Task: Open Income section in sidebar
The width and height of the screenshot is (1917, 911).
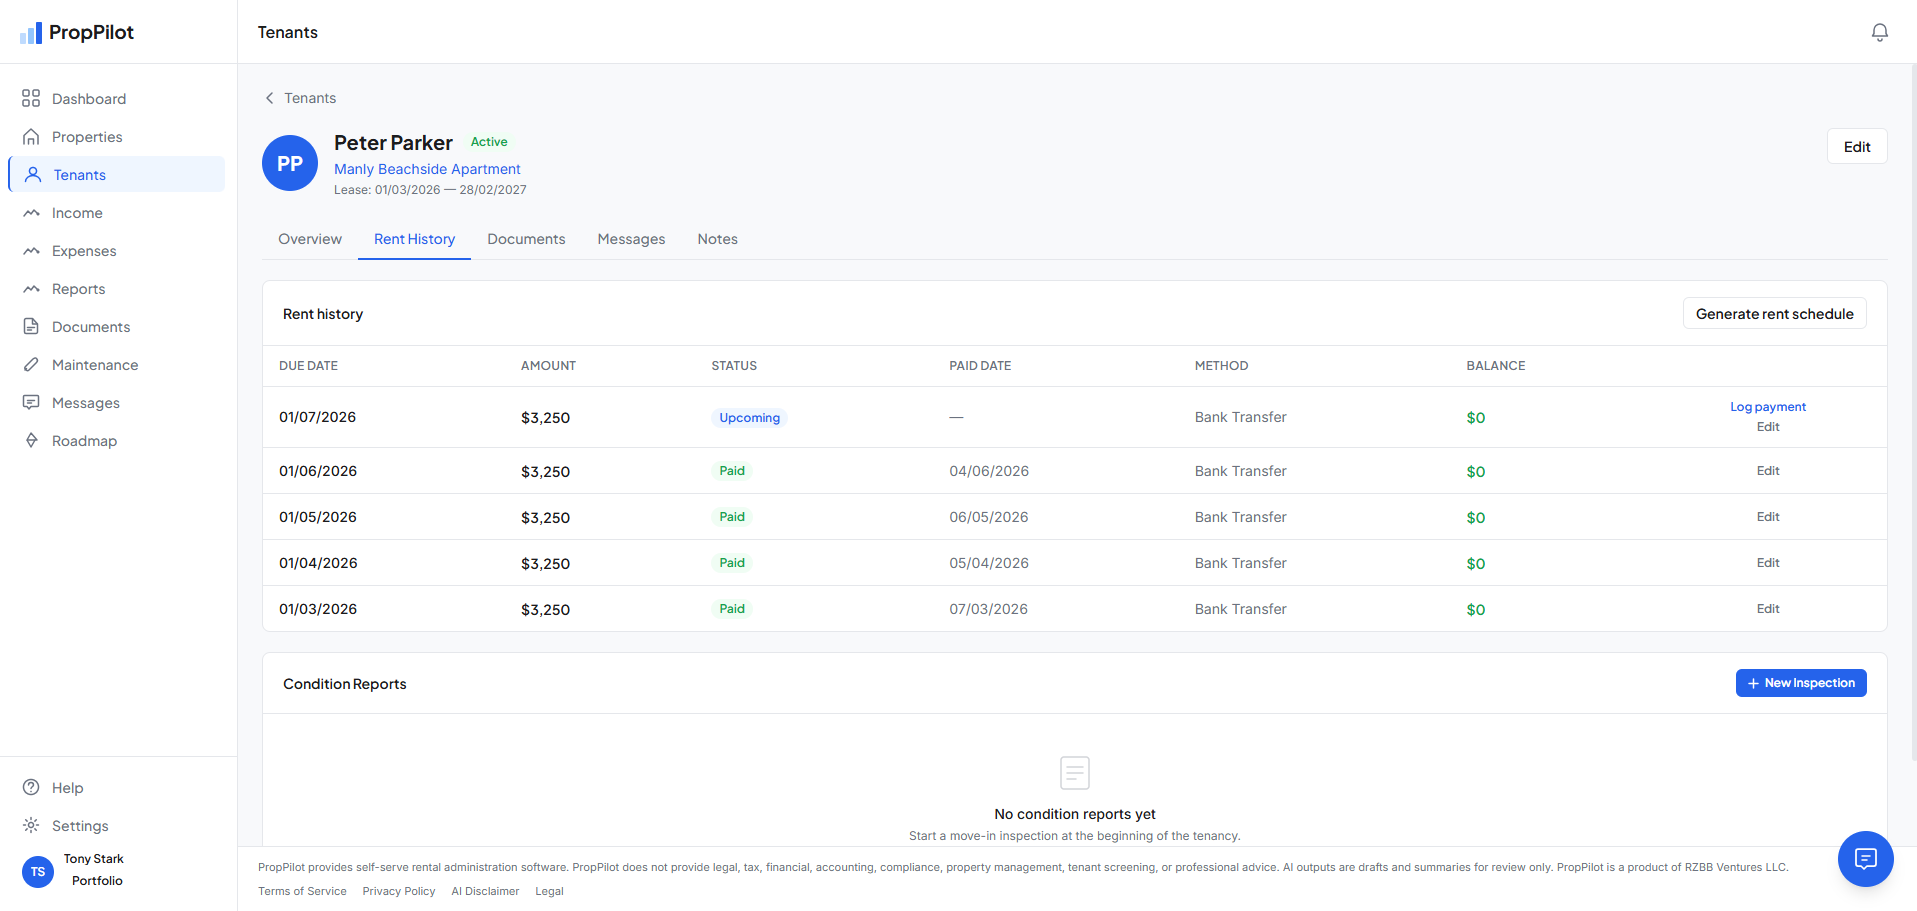Action: coord(117,212)
